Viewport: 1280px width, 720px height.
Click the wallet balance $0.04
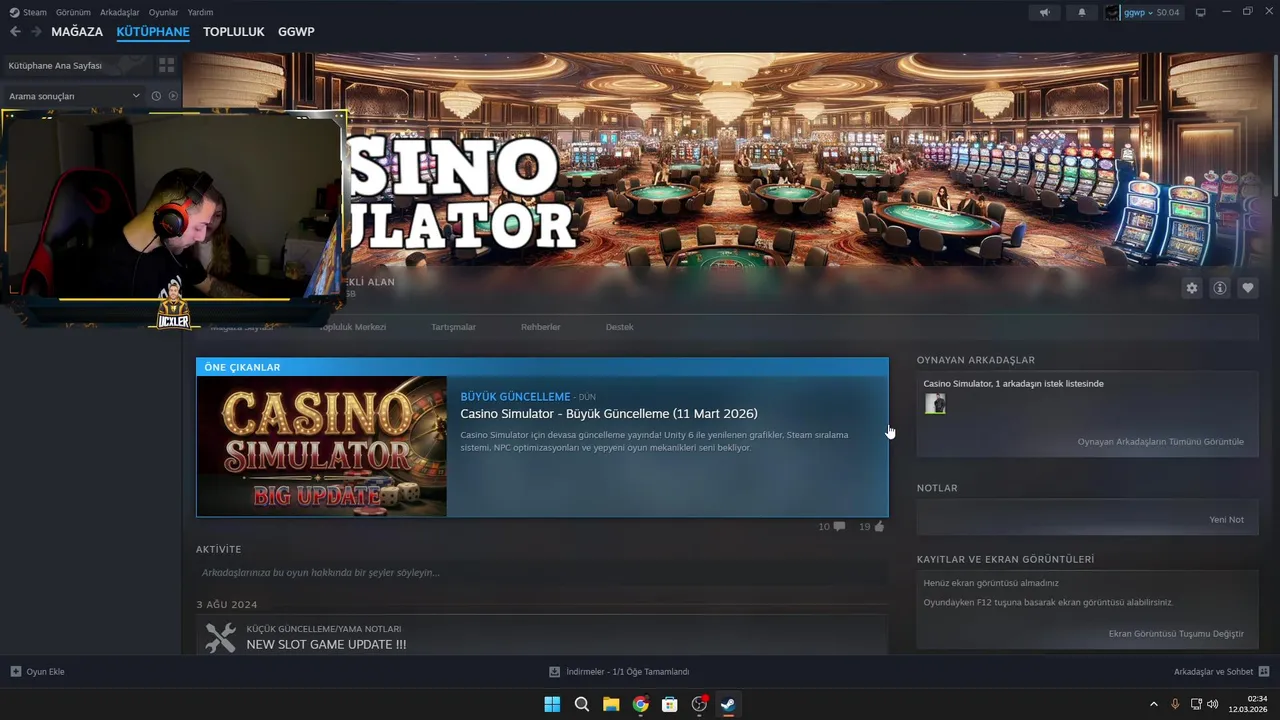[1168, 12]
